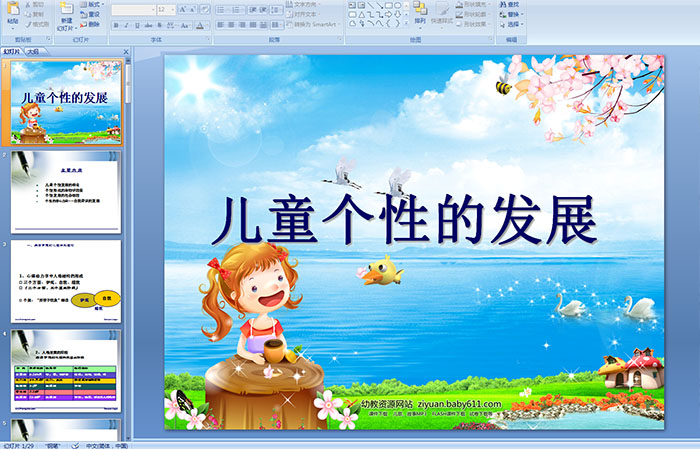700x449 pixels.
Task: Toggle Strikethrough formatting
Action: click(x=148, y=25)
